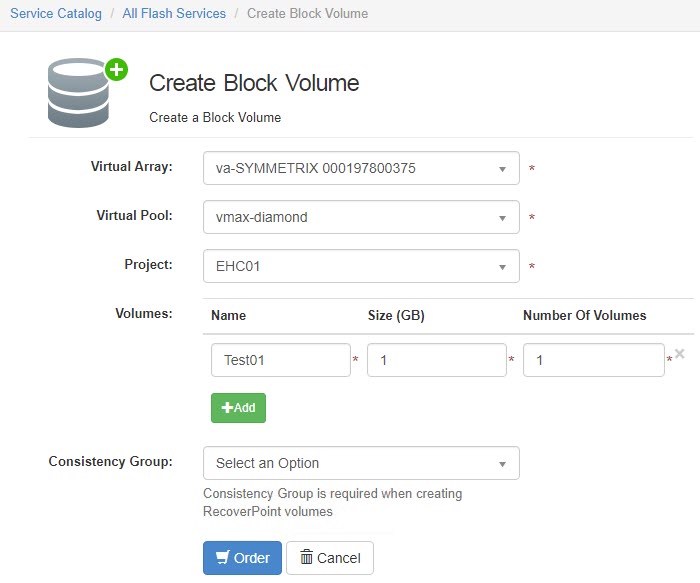This screenshot has width=700, height=583.
Task: Click the 'Create a Block Volume' subtitle
Action: tap(215, 117)
